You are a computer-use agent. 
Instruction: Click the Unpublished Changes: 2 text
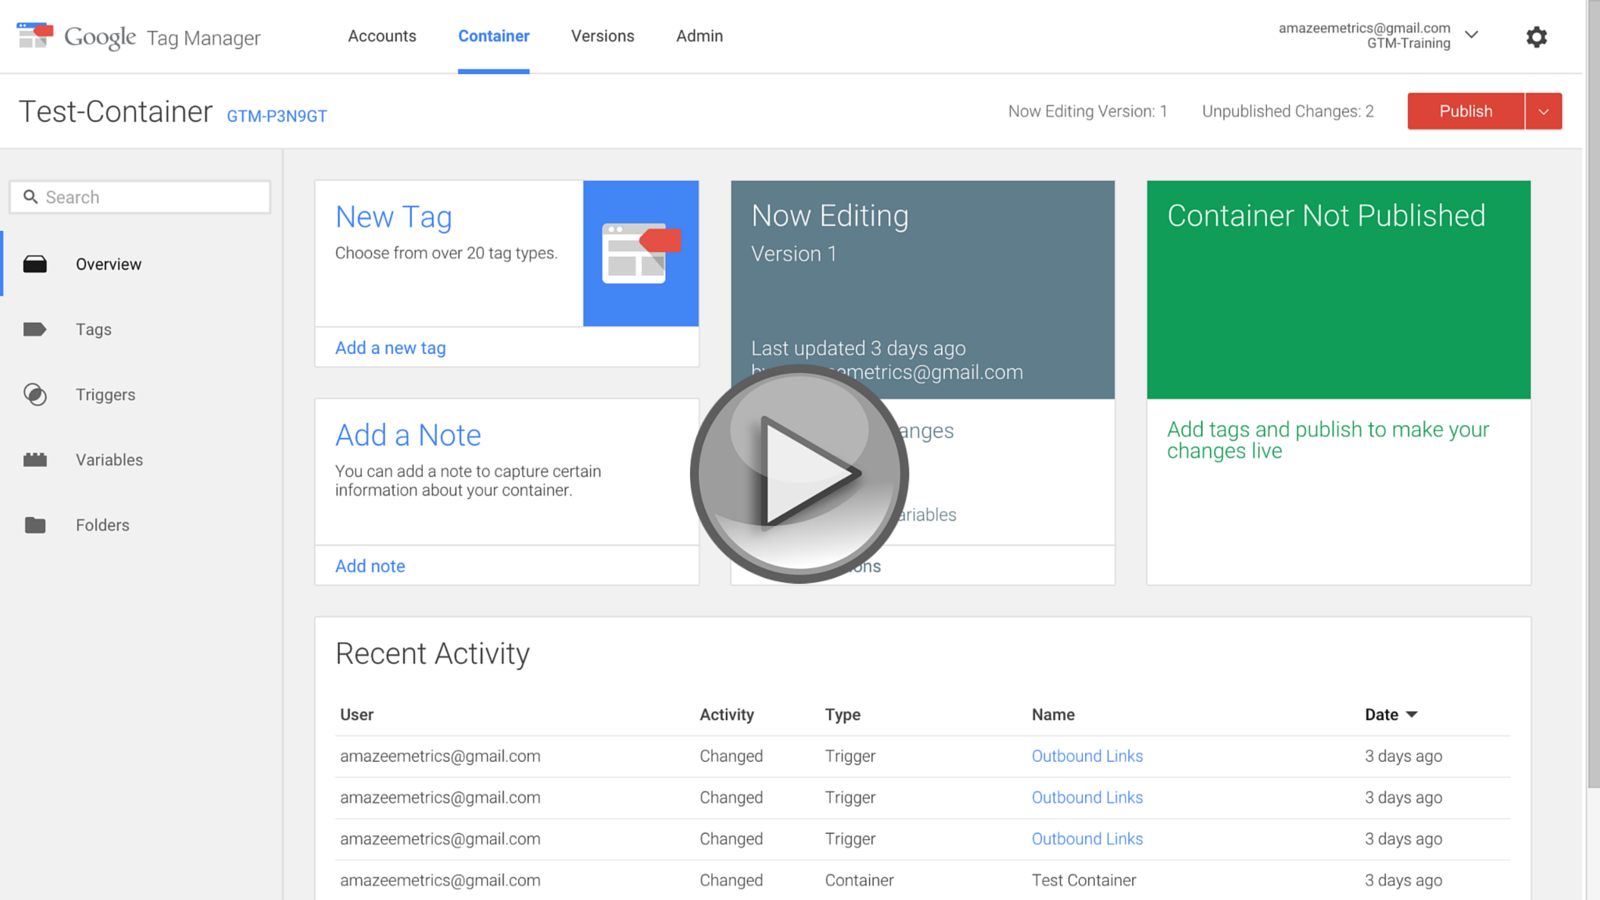pos(1288,111)
